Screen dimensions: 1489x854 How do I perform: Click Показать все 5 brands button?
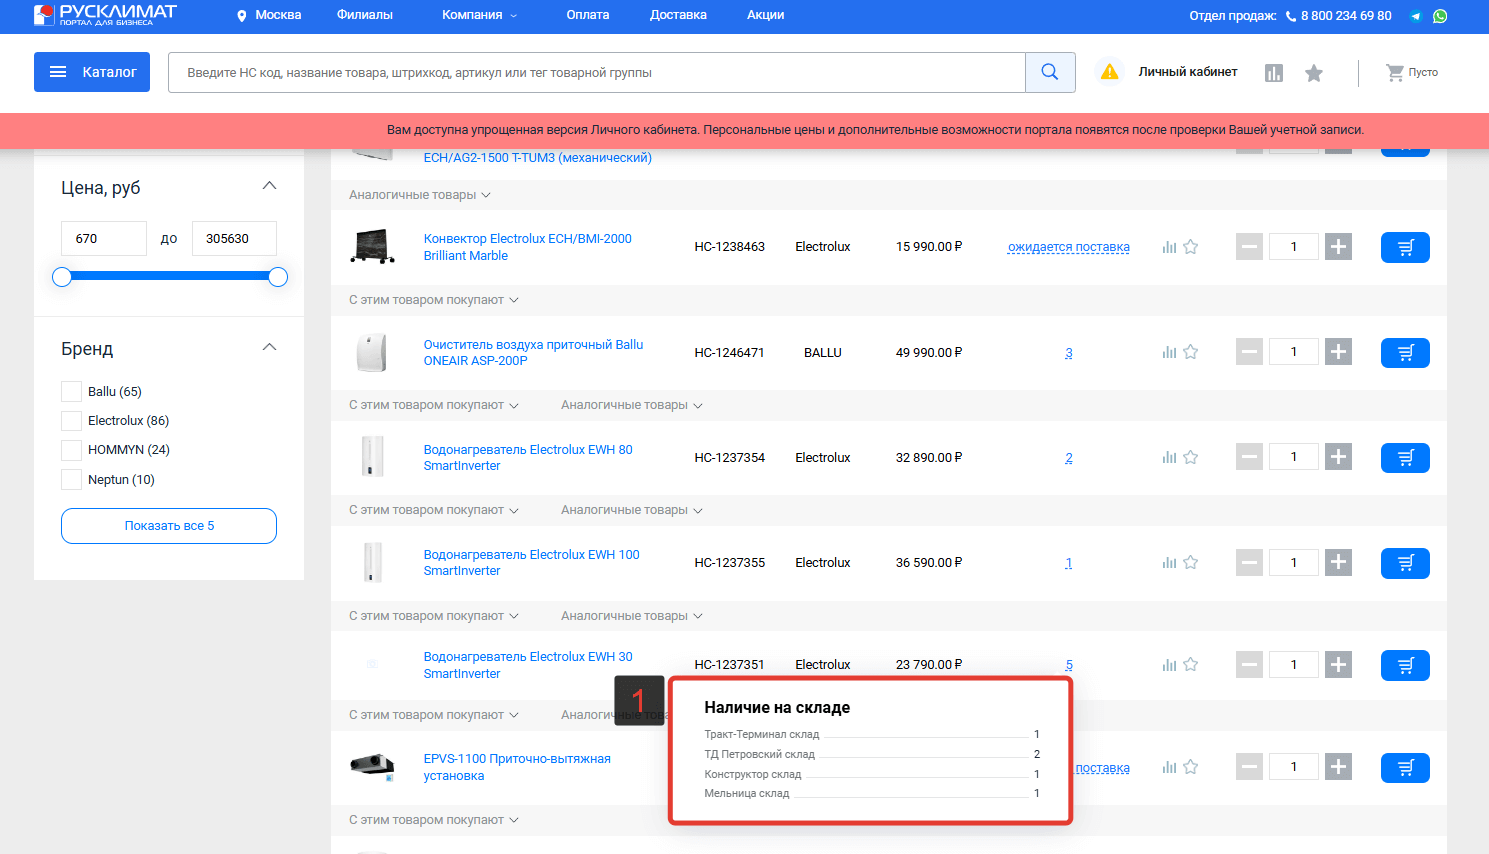click(x=169, y=526)
